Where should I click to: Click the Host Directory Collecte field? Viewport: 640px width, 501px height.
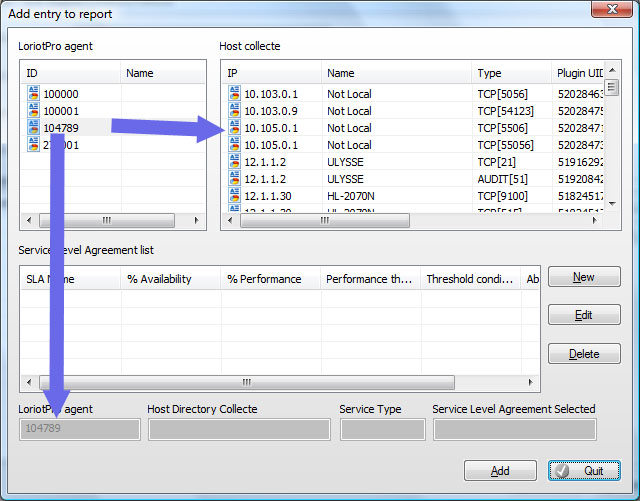click(x=239, y=430)
